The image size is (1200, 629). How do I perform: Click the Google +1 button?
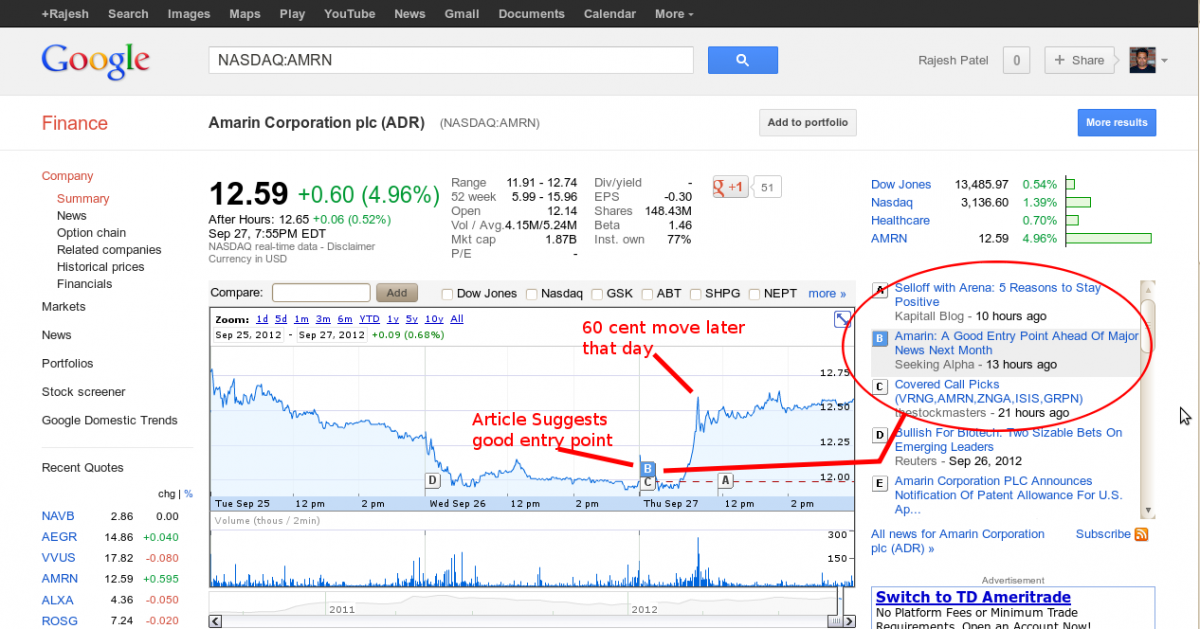pyautogui.click(x=730, y=187)
